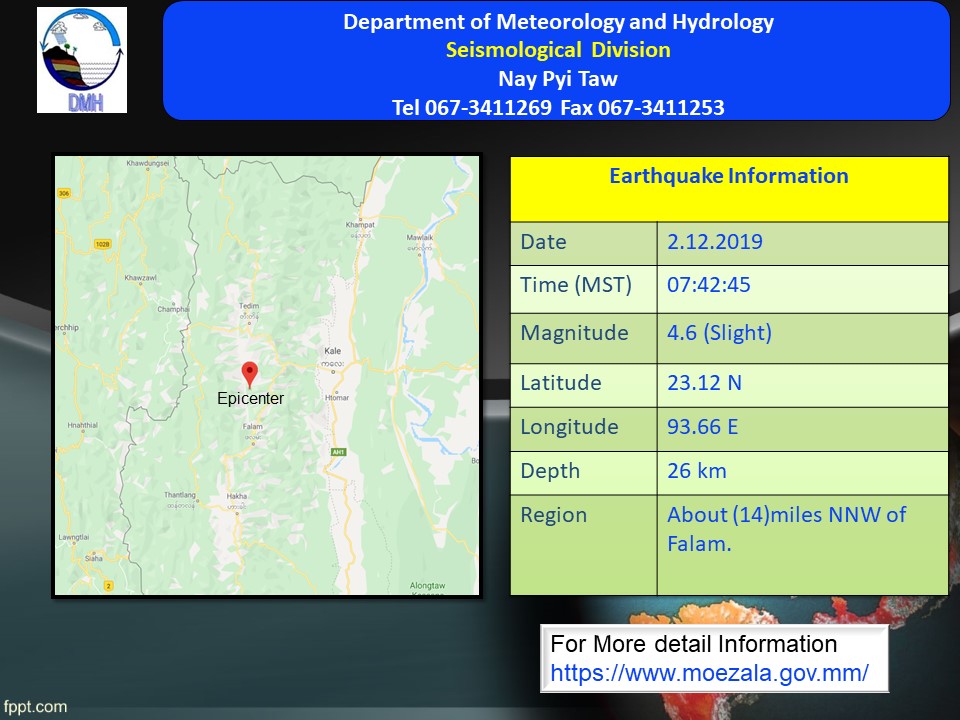Viewport: 960px width, 720px height.
Task: Click the route 2 shield near Siaha
Action: [107, 585]
